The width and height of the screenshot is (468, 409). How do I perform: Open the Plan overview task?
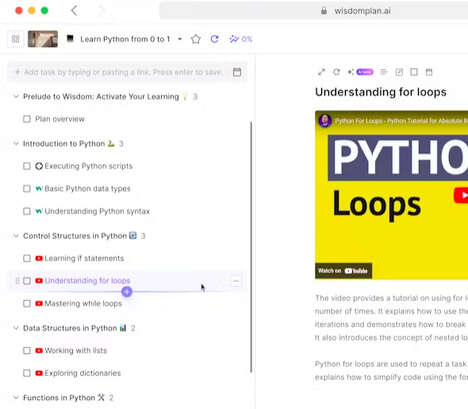click(x=60, y=119)
